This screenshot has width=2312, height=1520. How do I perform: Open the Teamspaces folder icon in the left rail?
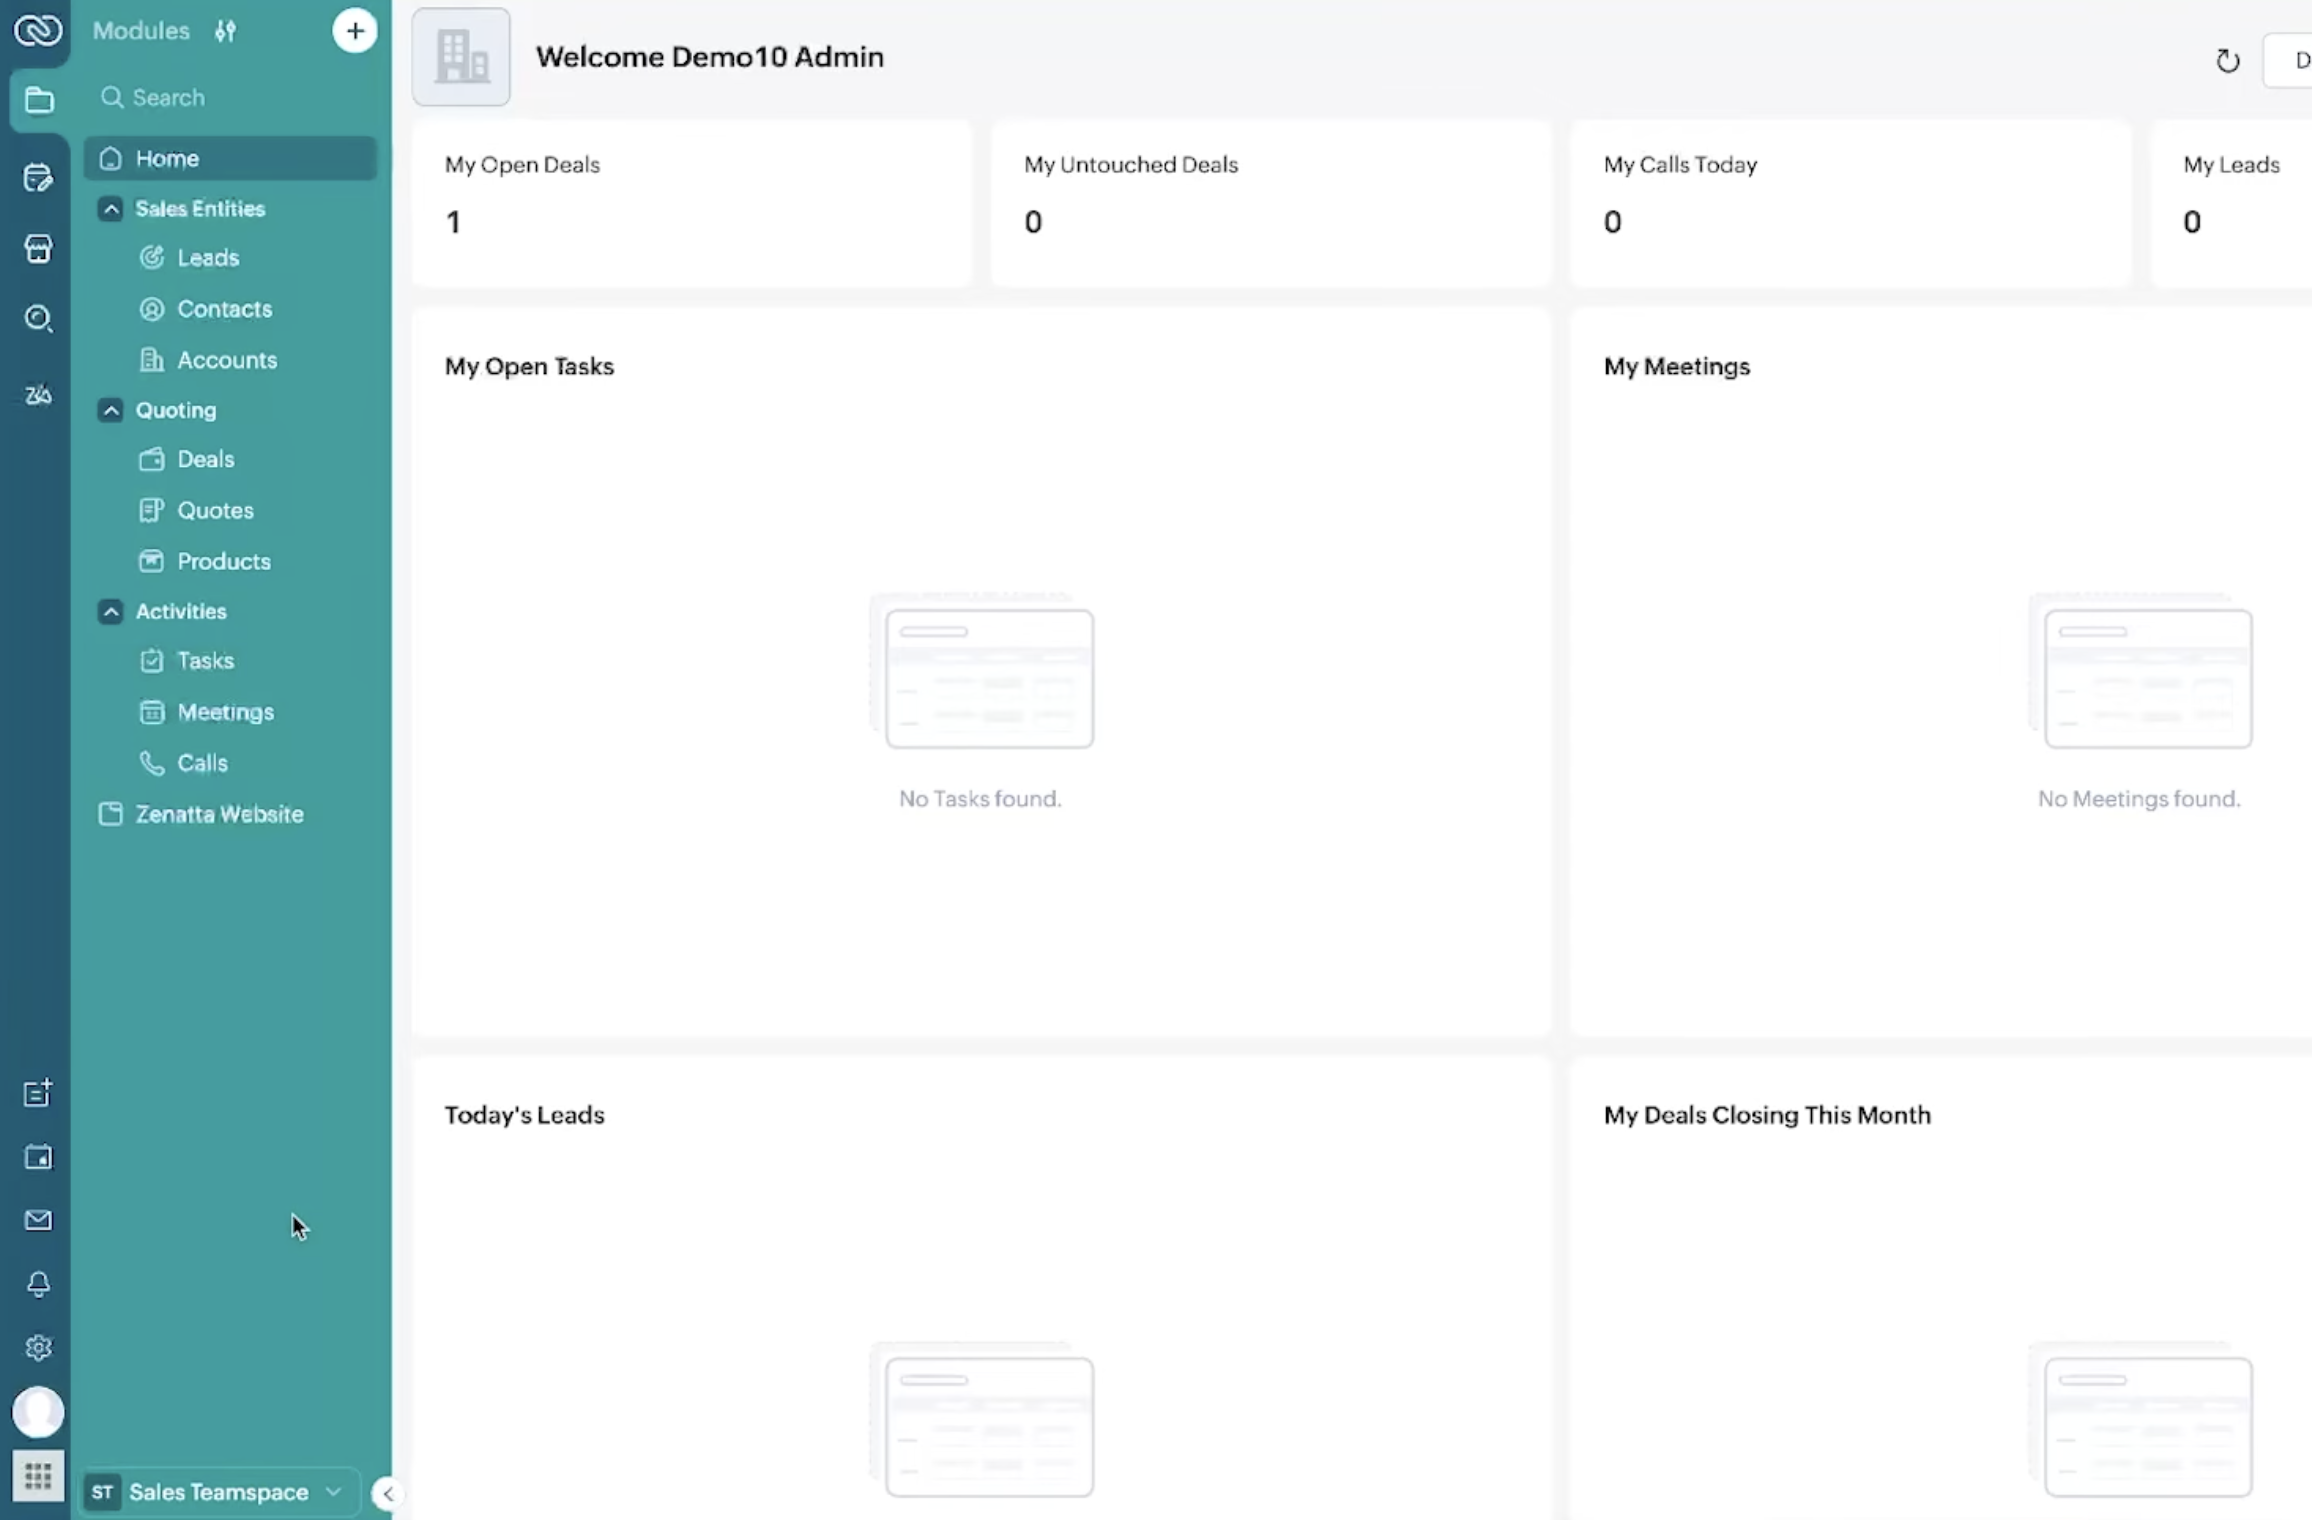38,100
